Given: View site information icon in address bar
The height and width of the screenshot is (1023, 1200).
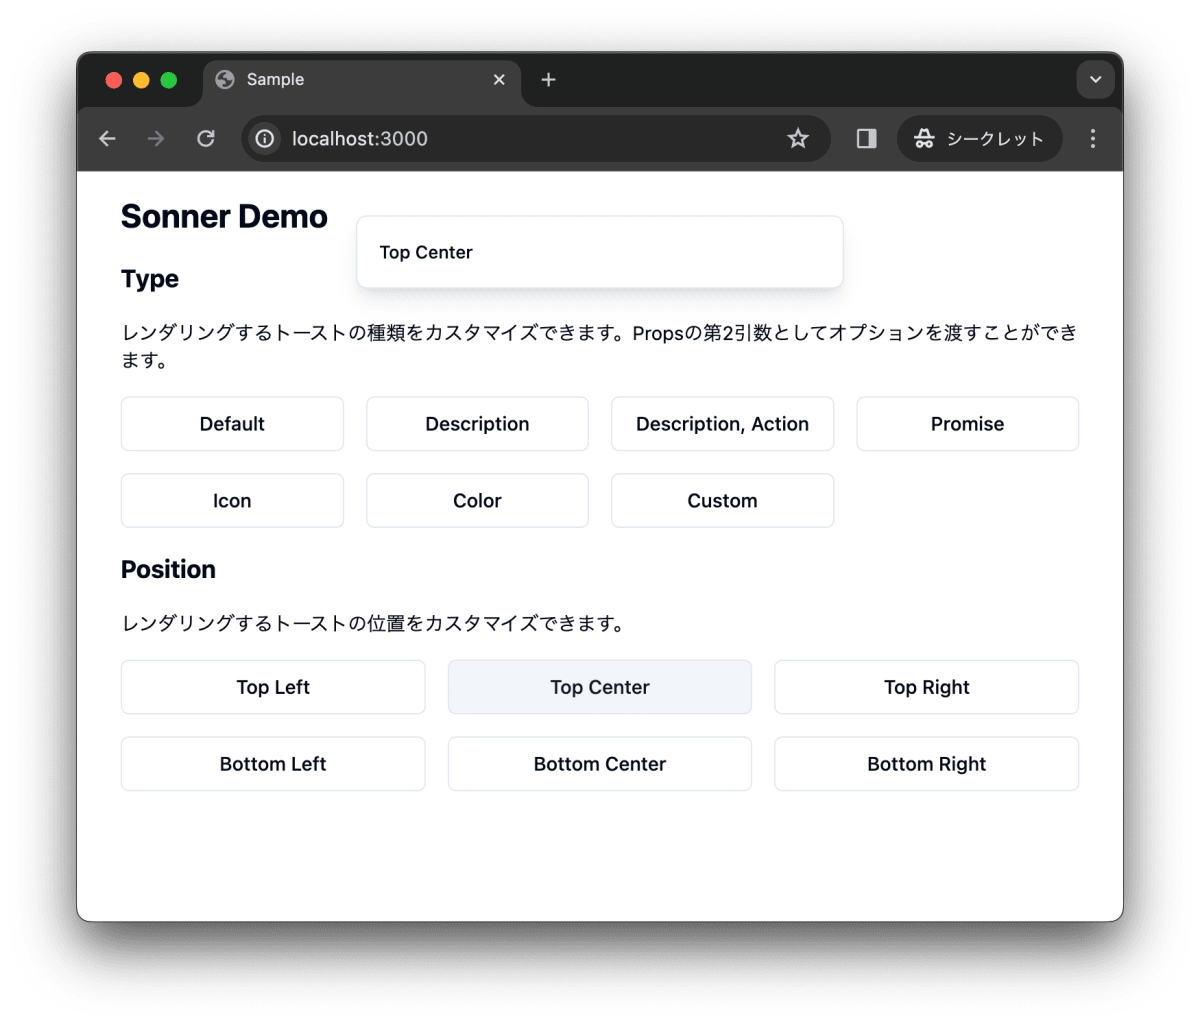Looking at the screenshot, I should coord(265,139).
